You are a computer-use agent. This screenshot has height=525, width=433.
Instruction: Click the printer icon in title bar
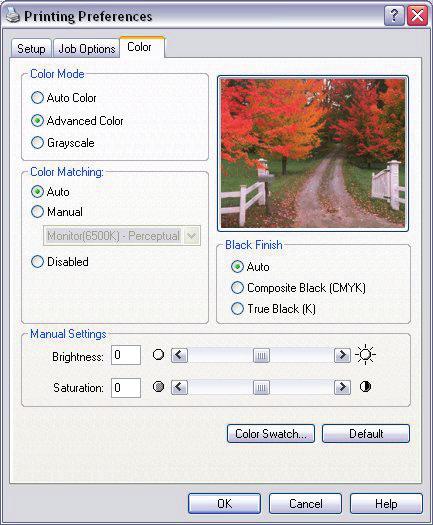tap(12, 15)
